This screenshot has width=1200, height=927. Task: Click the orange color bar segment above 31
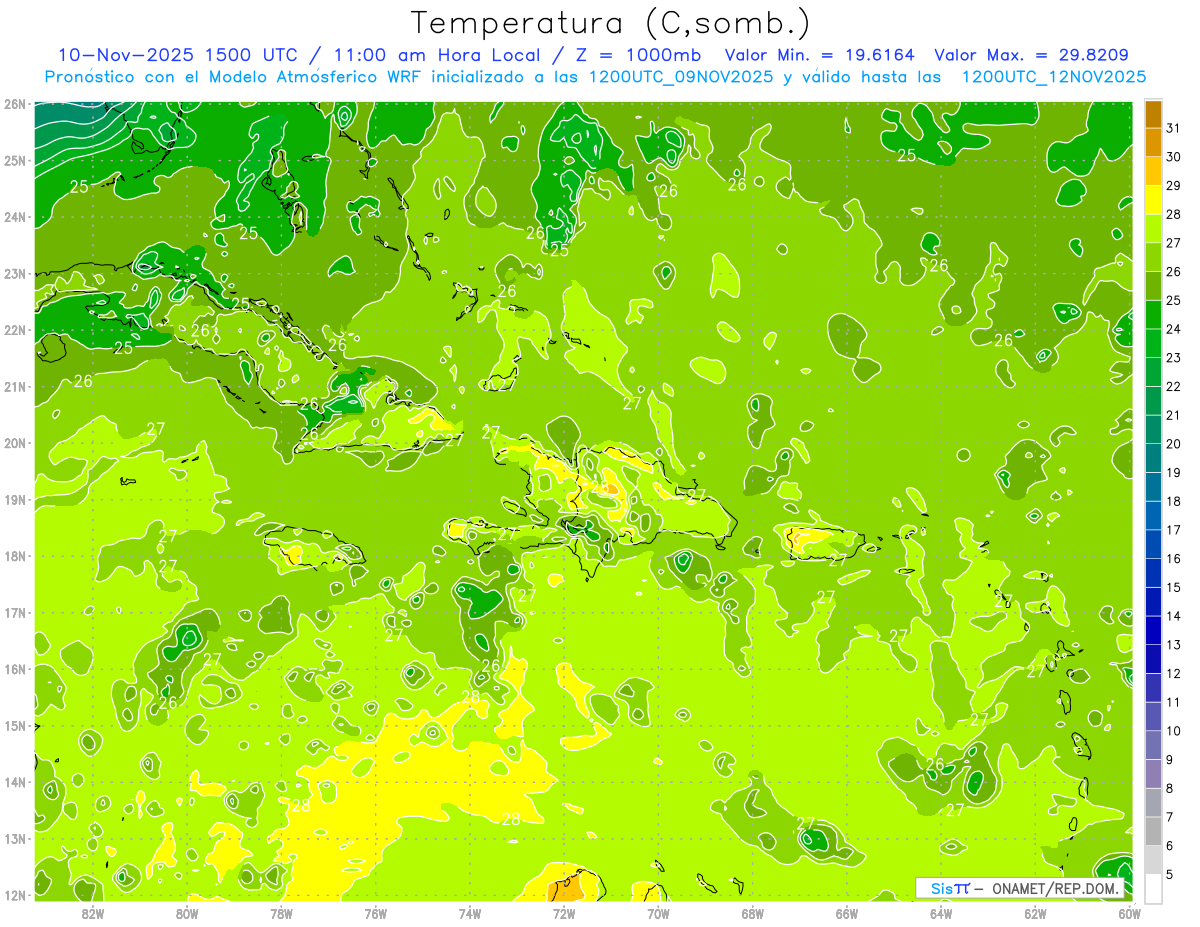(x=1153, y=114)
